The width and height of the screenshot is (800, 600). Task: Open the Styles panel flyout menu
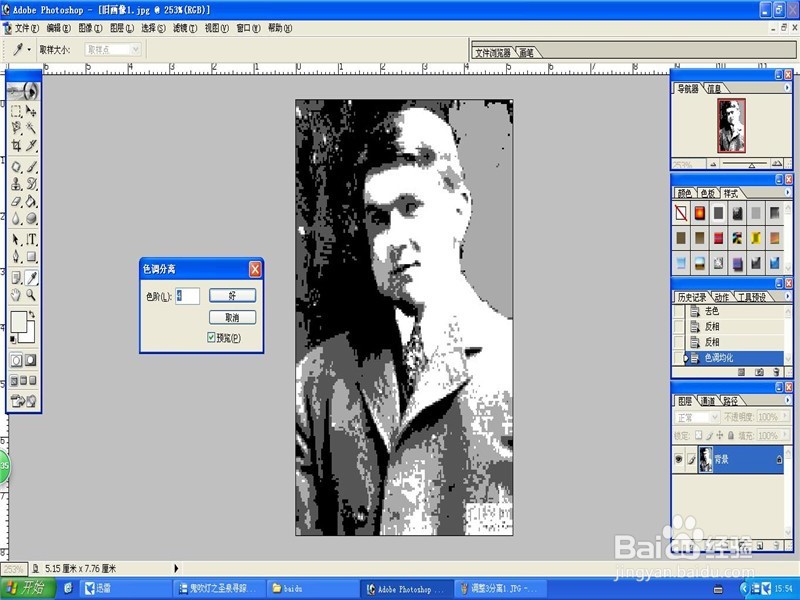pyautogui.click(x=787, y=192)
